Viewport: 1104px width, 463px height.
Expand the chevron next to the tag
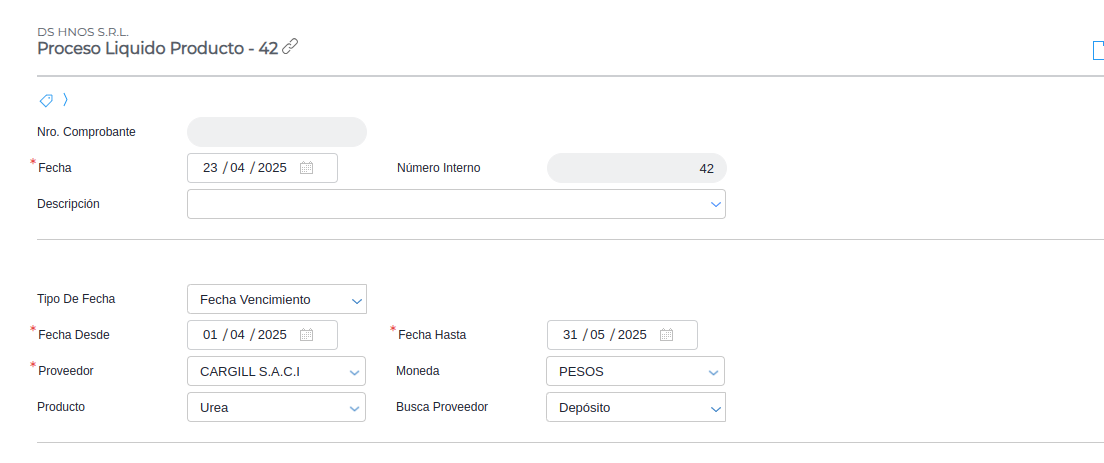[65, 100]
